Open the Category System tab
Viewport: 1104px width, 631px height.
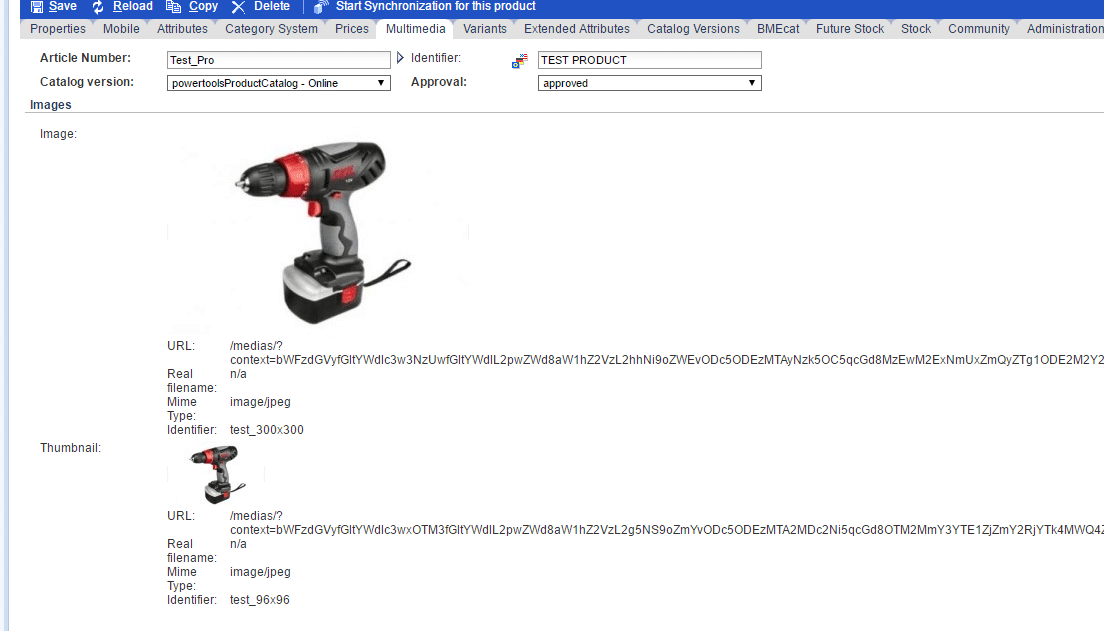pyautogui.click(x=271, y=29)
